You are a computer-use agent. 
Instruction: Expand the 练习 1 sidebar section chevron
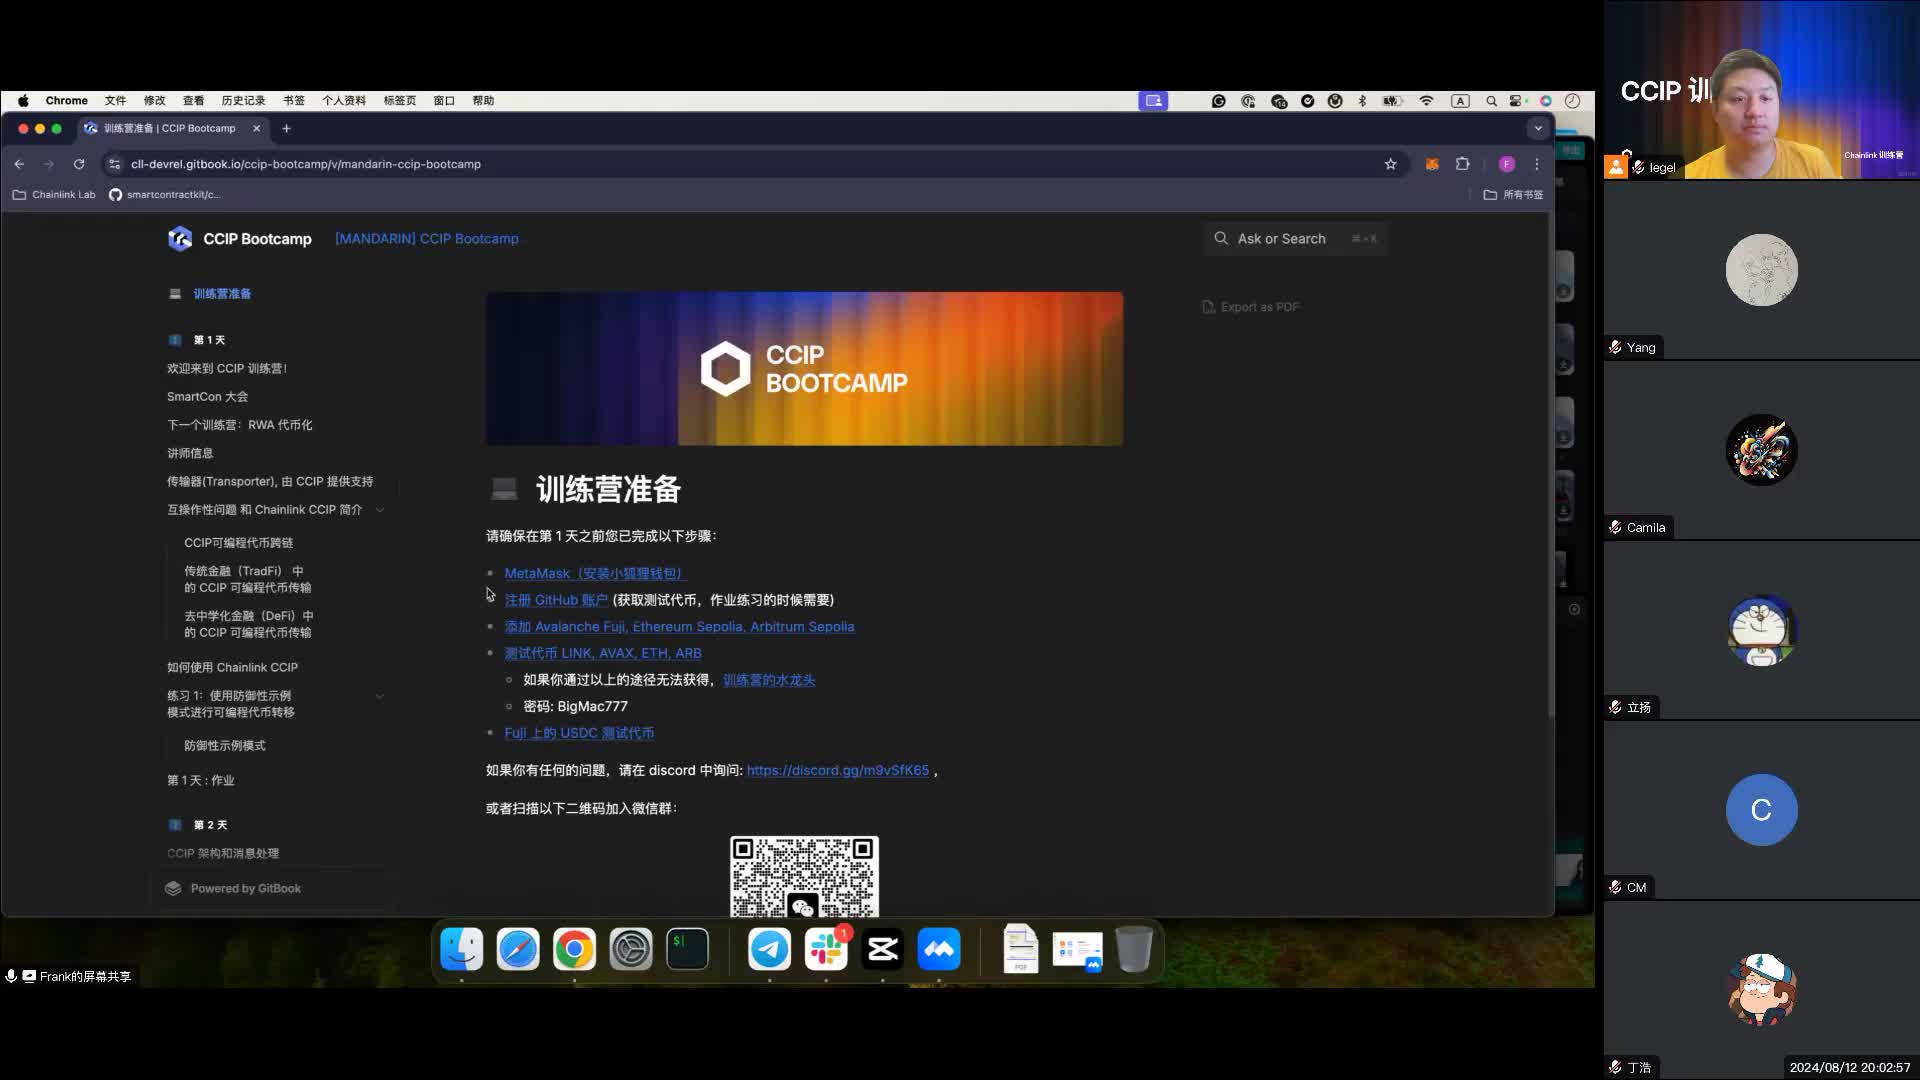click(380, 696)
